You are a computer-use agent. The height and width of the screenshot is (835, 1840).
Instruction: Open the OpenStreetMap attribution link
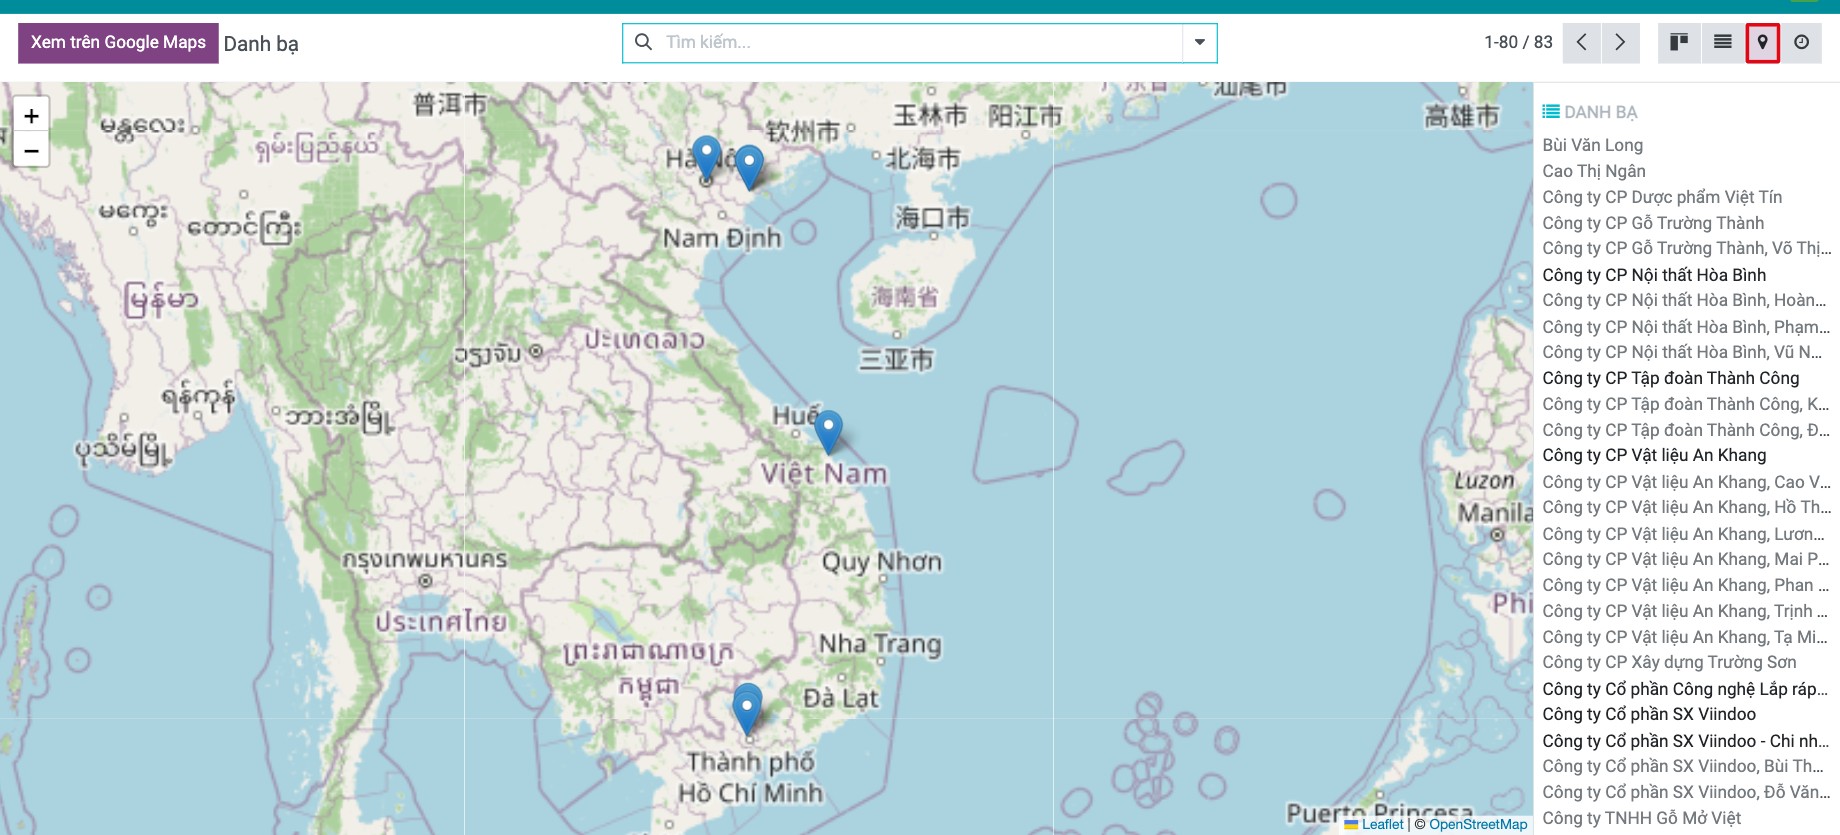(1478, 824)
